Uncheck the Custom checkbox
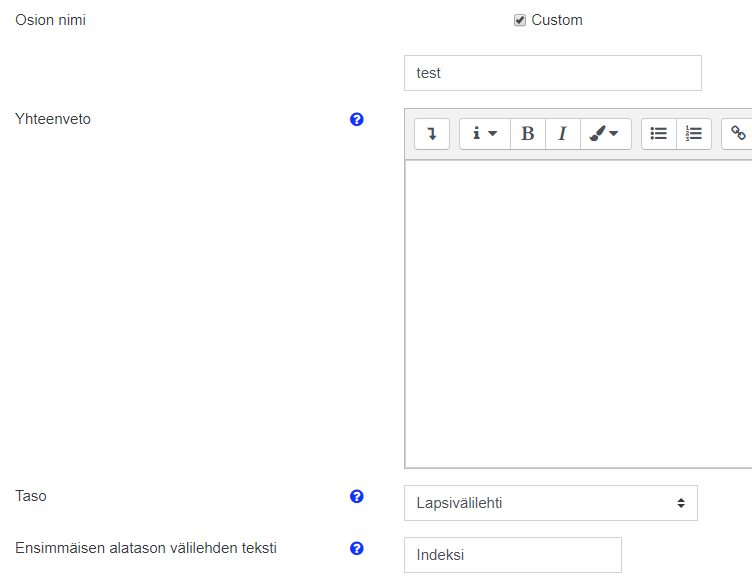Screen dimensions: 752x586 click(x=520, y=21)
